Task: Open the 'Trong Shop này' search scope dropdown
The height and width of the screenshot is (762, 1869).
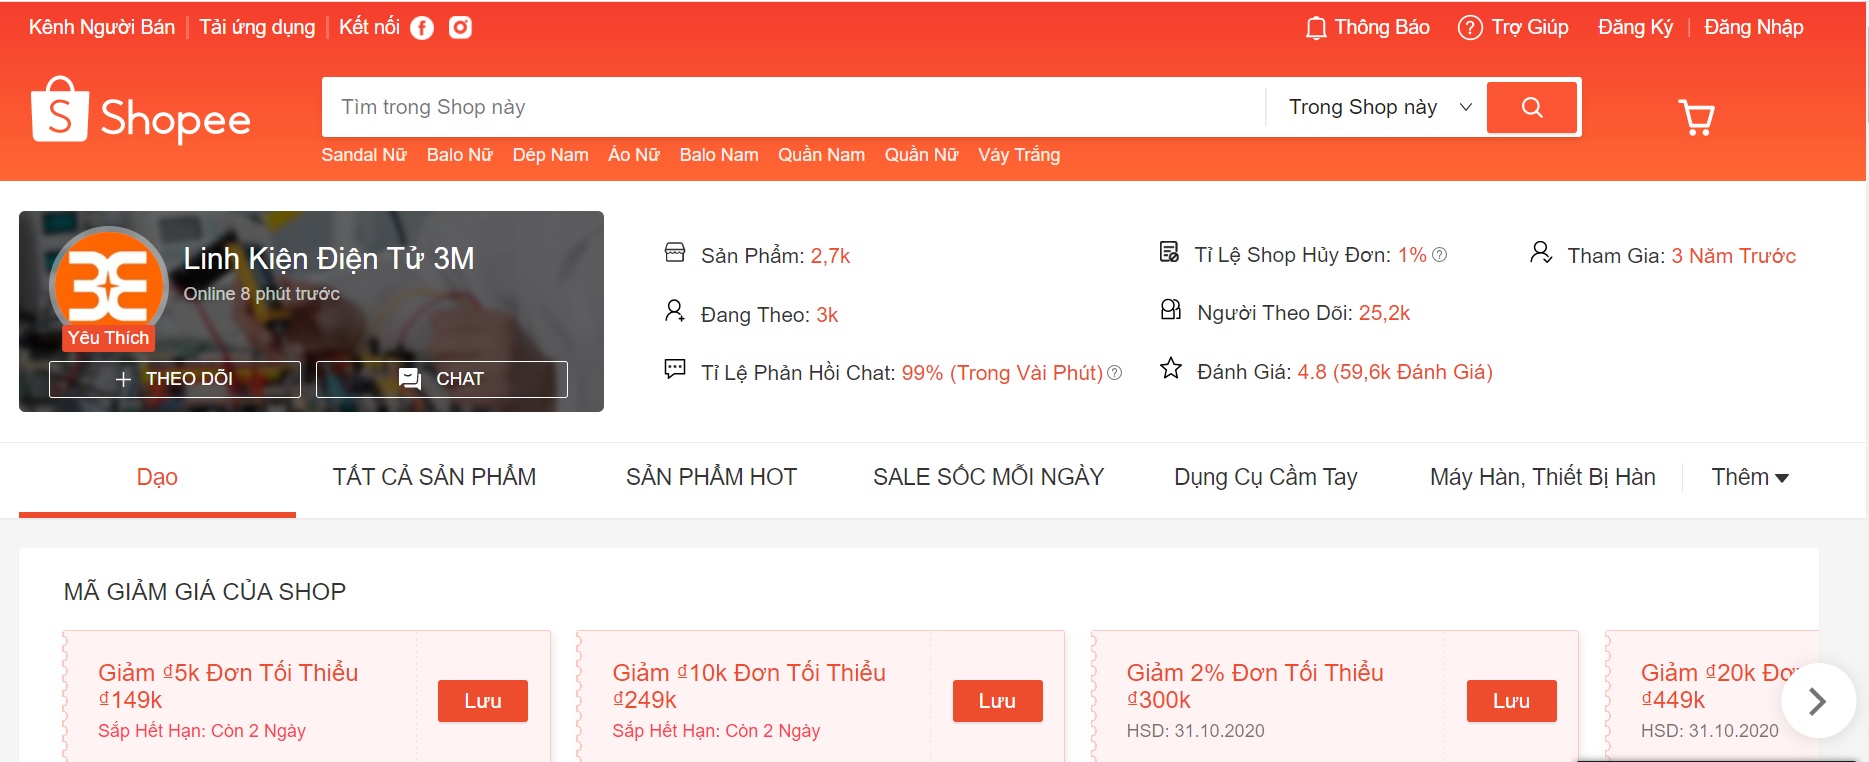Action: 1380,107
